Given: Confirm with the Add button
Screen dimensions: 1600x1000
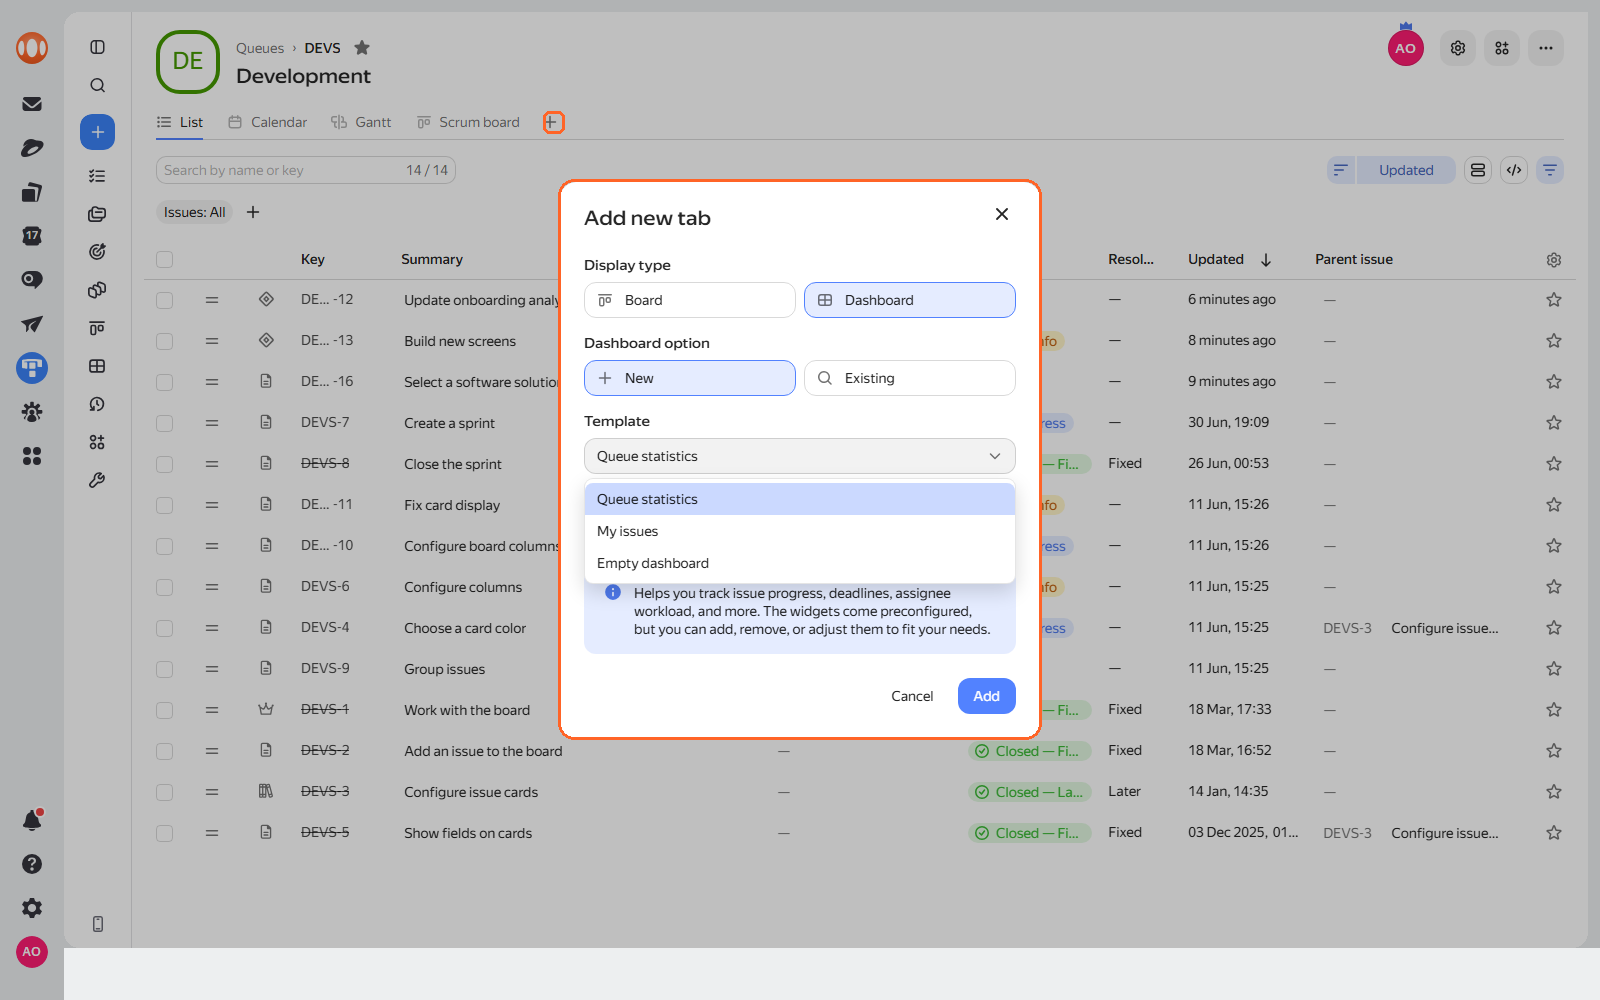Looking at the screenshot, I should tap(987, 696).
